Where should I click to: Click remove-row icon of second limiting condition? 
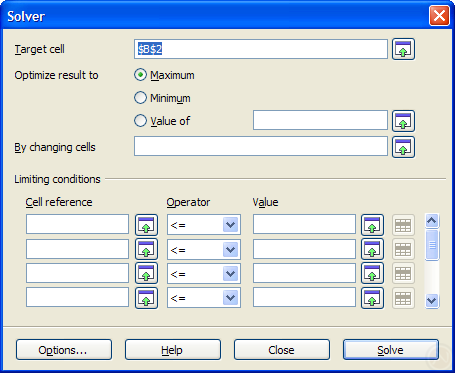click(403, 249)
